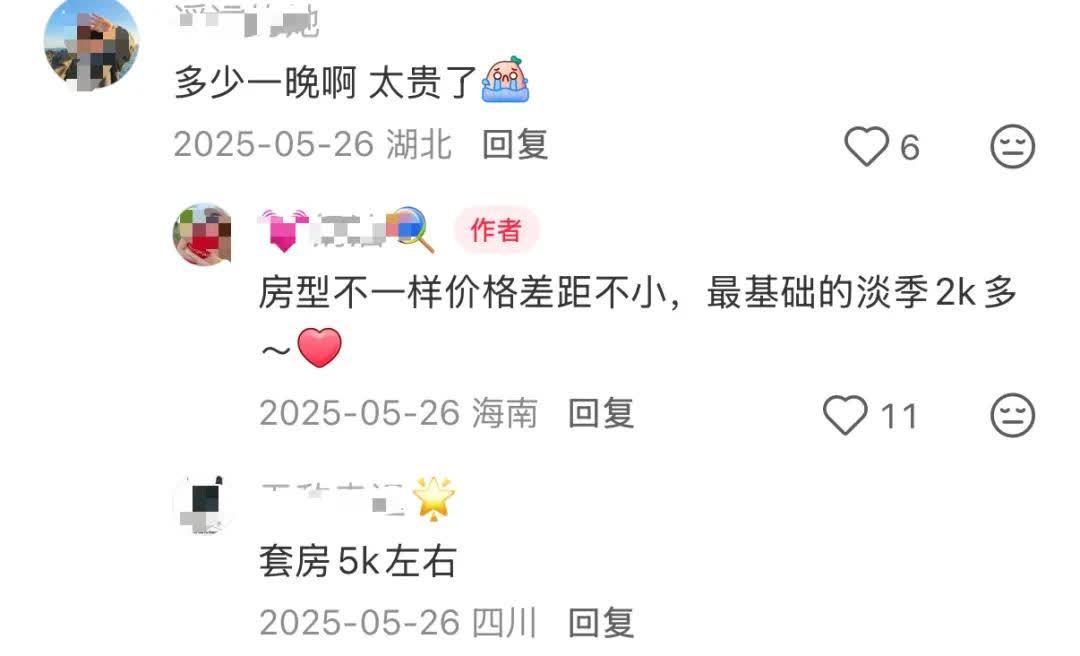Viewport: 1080px width, 656px height.
Task: Select the reply text 套房5k左右
Action: point(358,561)
